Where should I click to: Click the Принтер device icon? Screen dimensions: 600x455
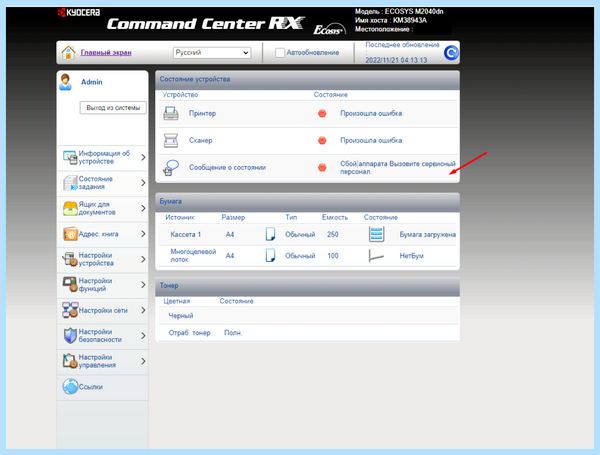[171, 114]
